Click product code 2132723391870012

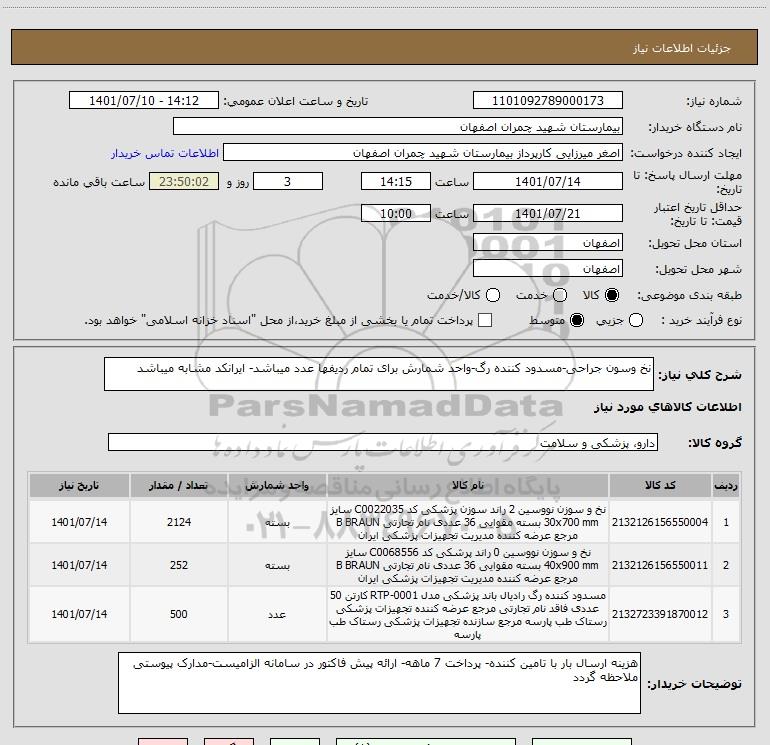click(660, 614)
